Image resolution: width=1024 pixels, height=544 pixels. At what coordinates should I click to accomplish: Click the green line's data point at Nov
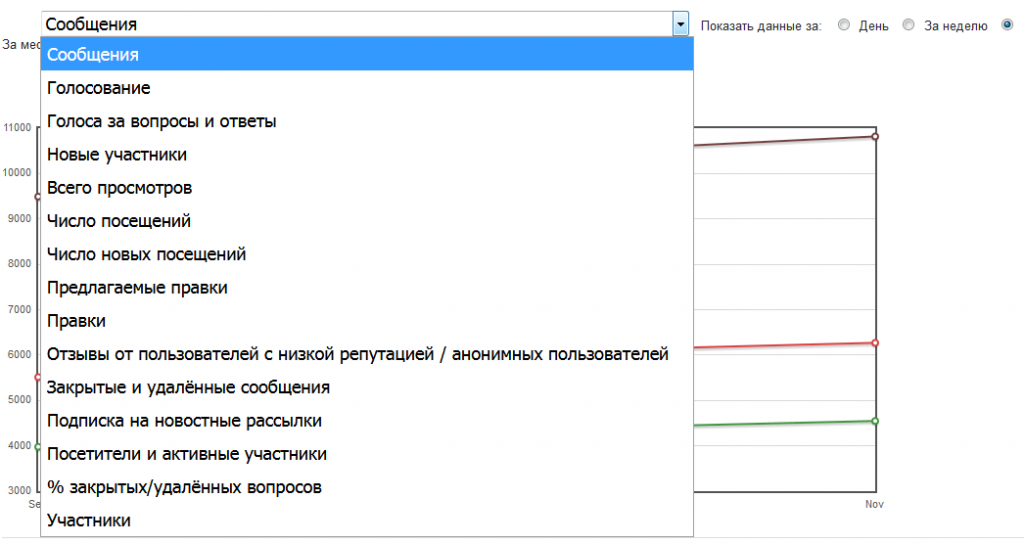point(875,421)
